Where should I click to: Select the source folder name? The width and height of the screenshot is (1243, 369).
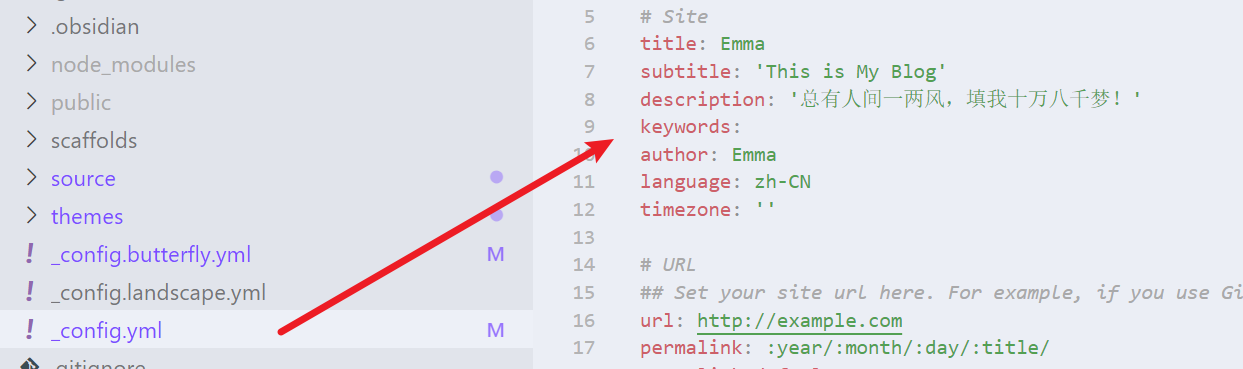click(x=83, y=179)
